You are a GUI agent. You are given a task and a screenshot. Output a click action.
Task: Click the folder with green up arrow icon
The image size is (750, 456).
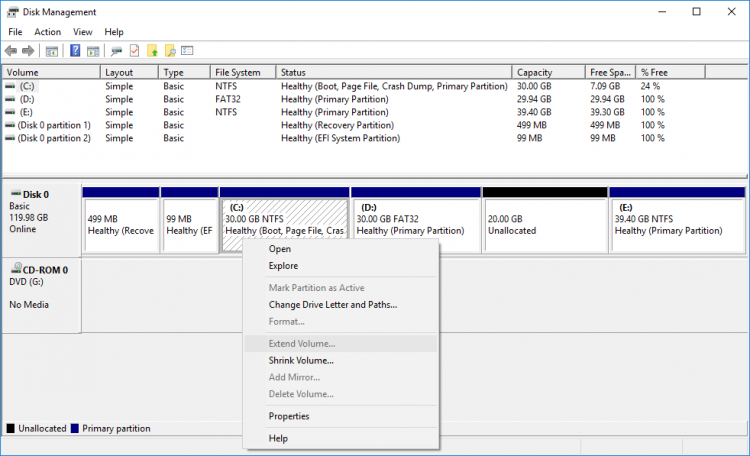(153, 51)
